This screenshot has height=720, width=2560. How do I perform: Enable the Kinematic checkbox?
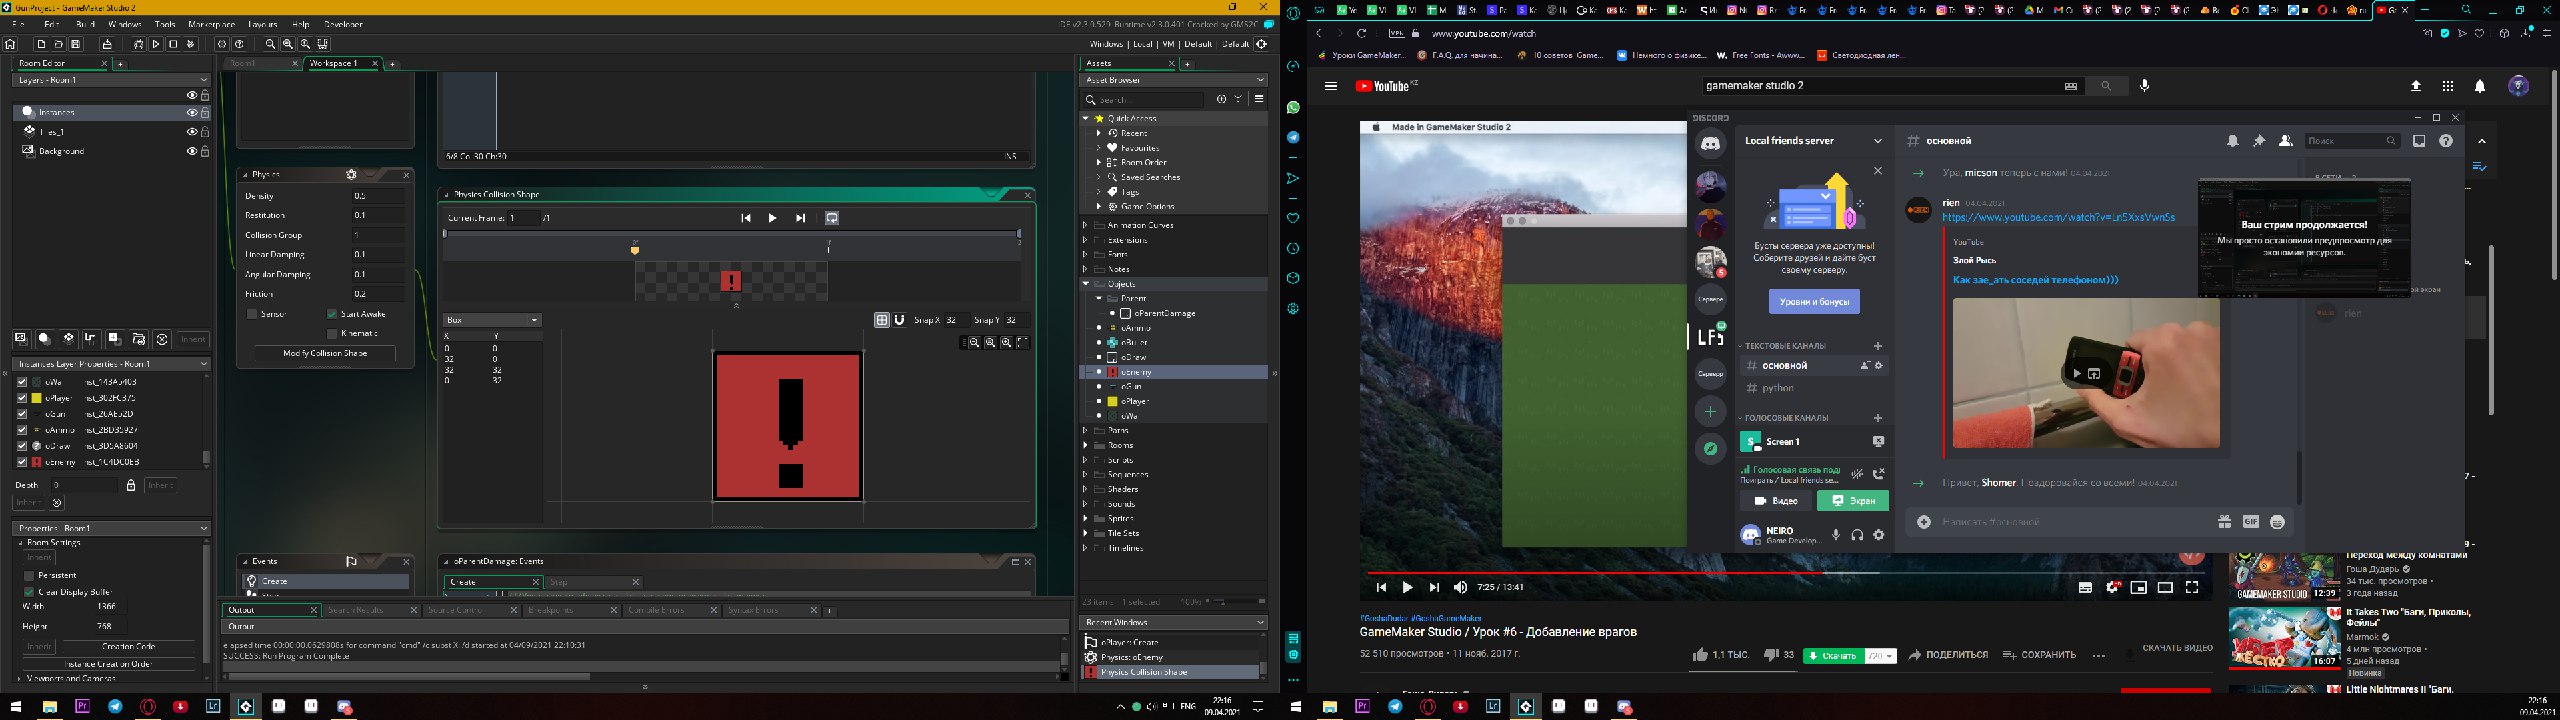tap(332, 333)
